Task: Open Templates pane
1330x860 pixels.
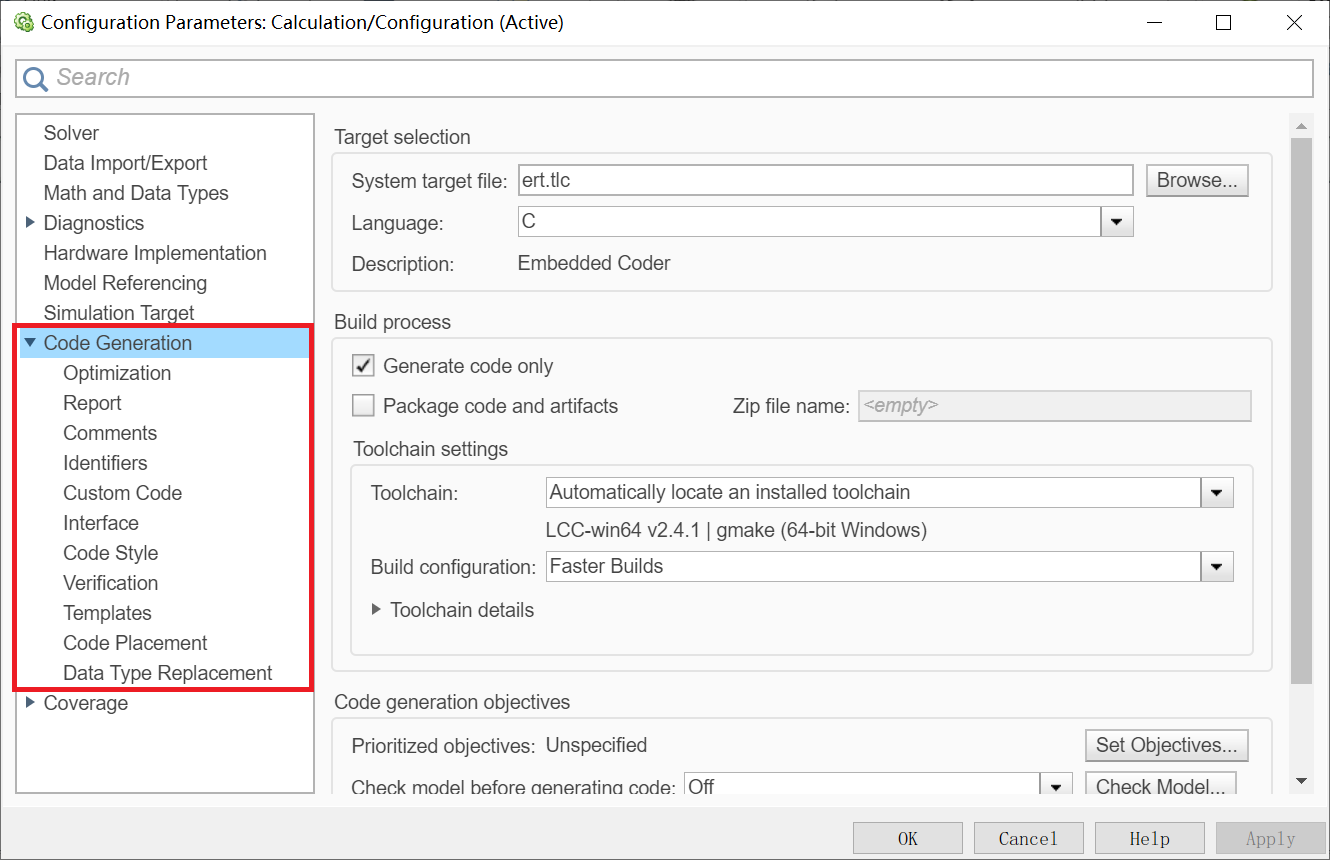Action: click(107, 613)
